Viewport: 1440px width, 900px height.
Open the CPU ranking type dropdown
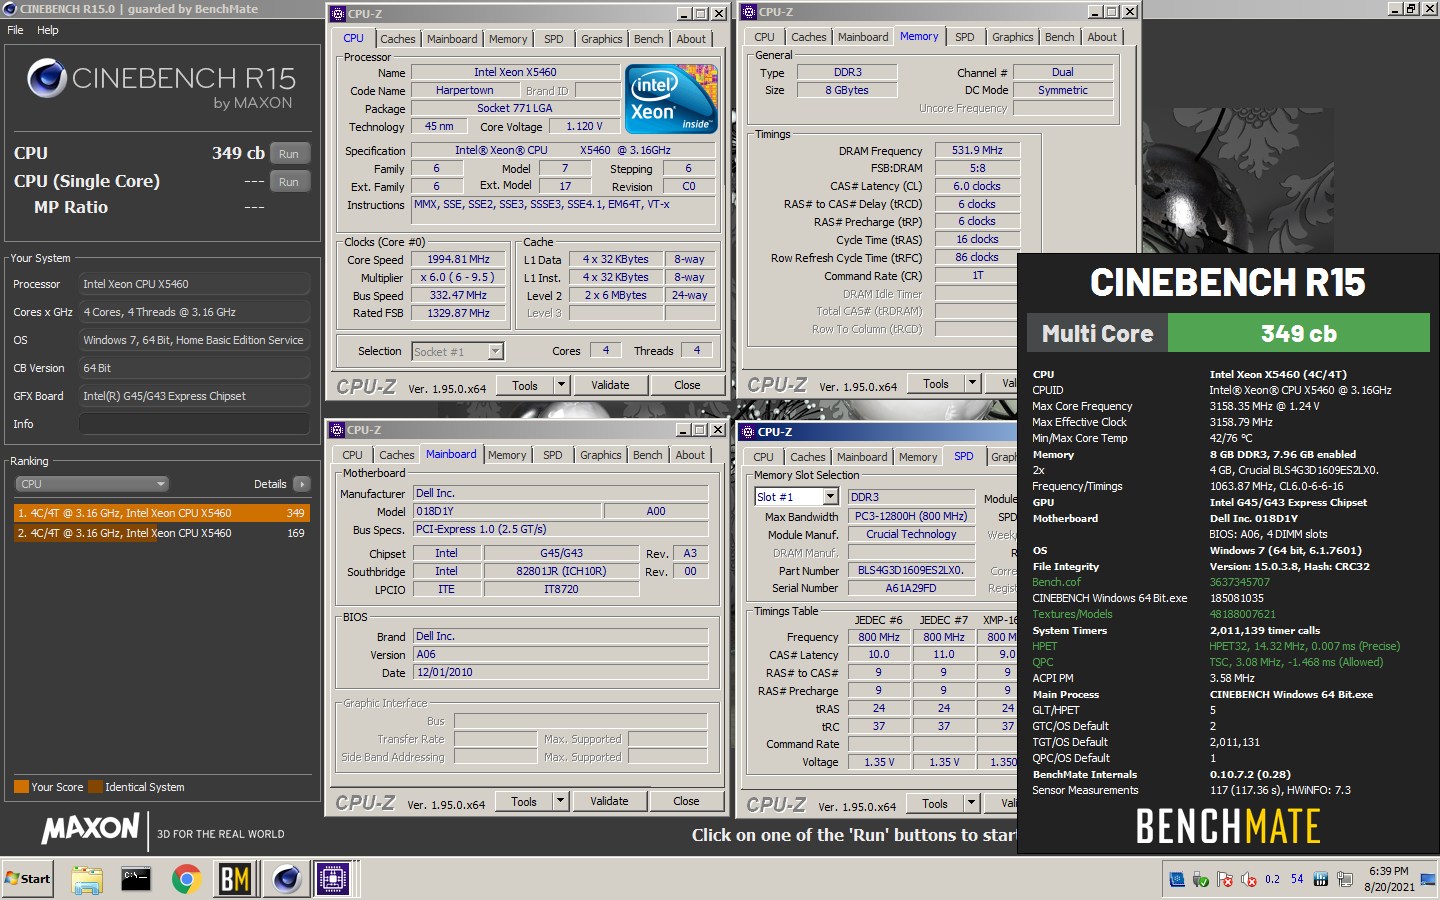tap(92, 484)
